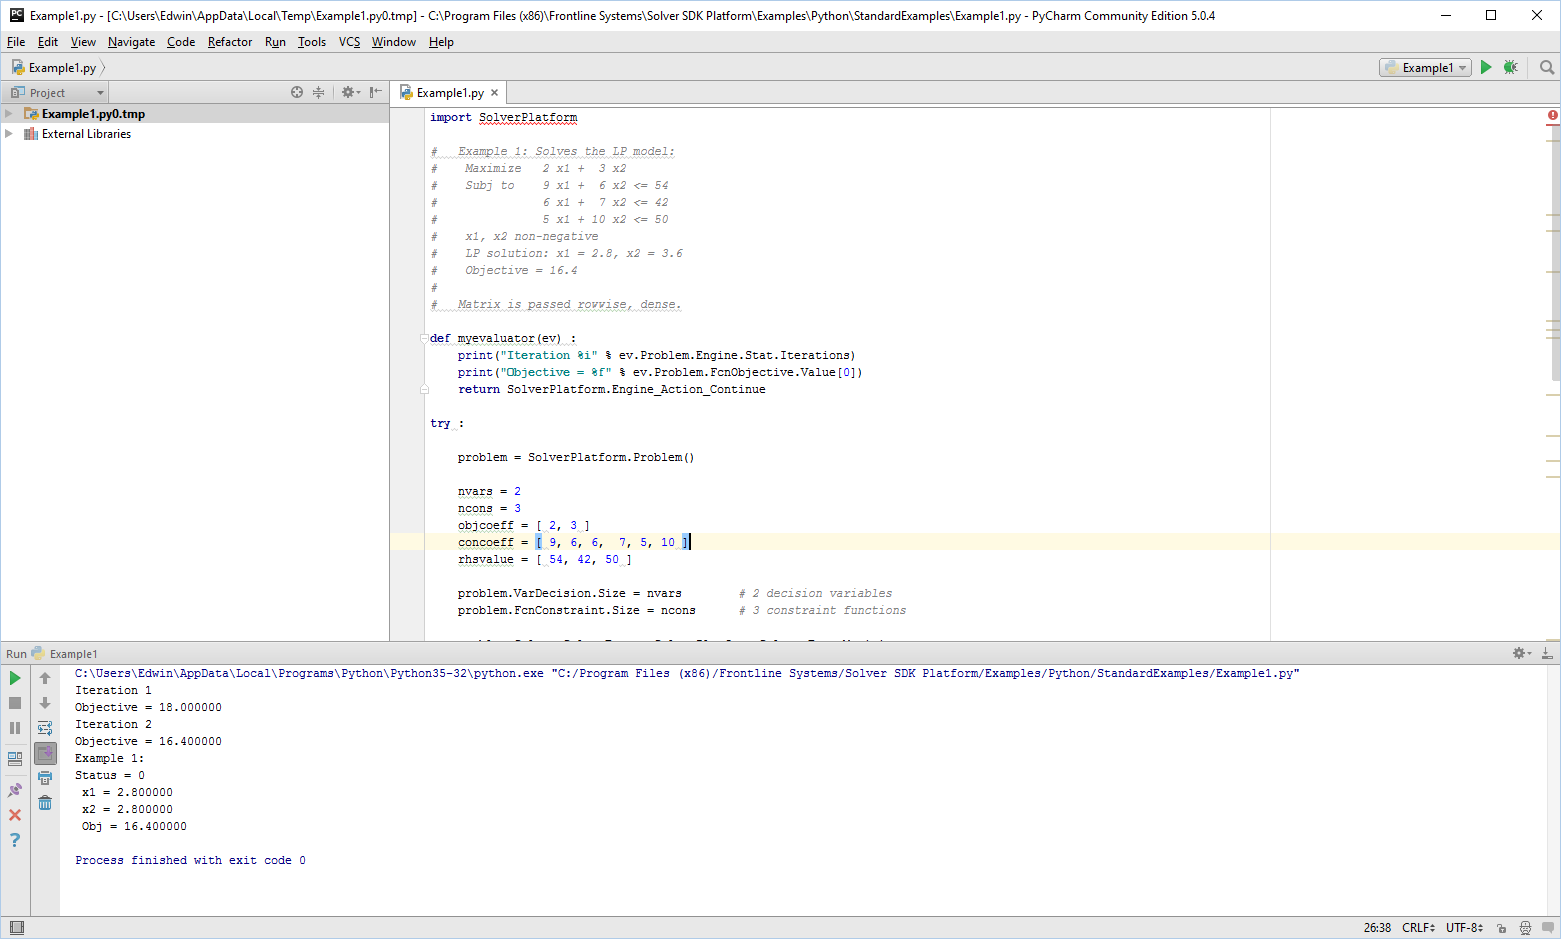Click the red error indicator in editor gutter
This screenshot has width=1561, height=939.
click(1552, 116)
